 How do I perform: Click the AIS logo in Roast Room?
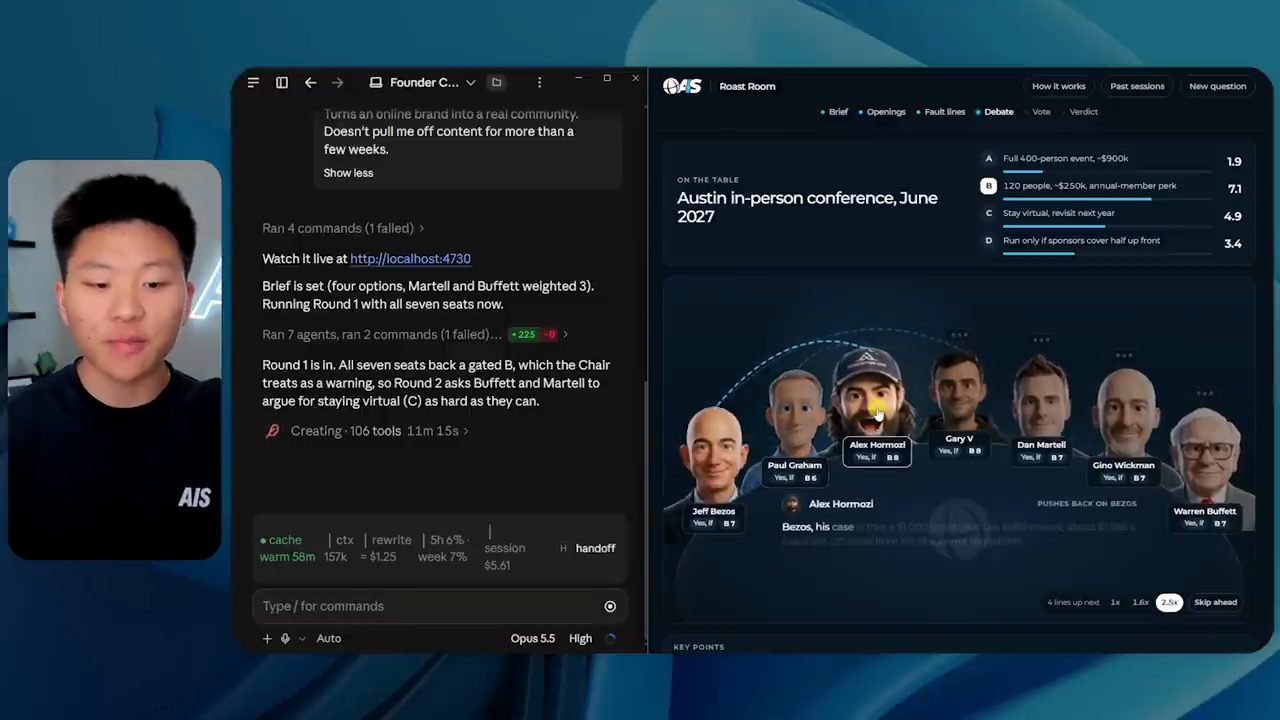(x=682, y=86)
